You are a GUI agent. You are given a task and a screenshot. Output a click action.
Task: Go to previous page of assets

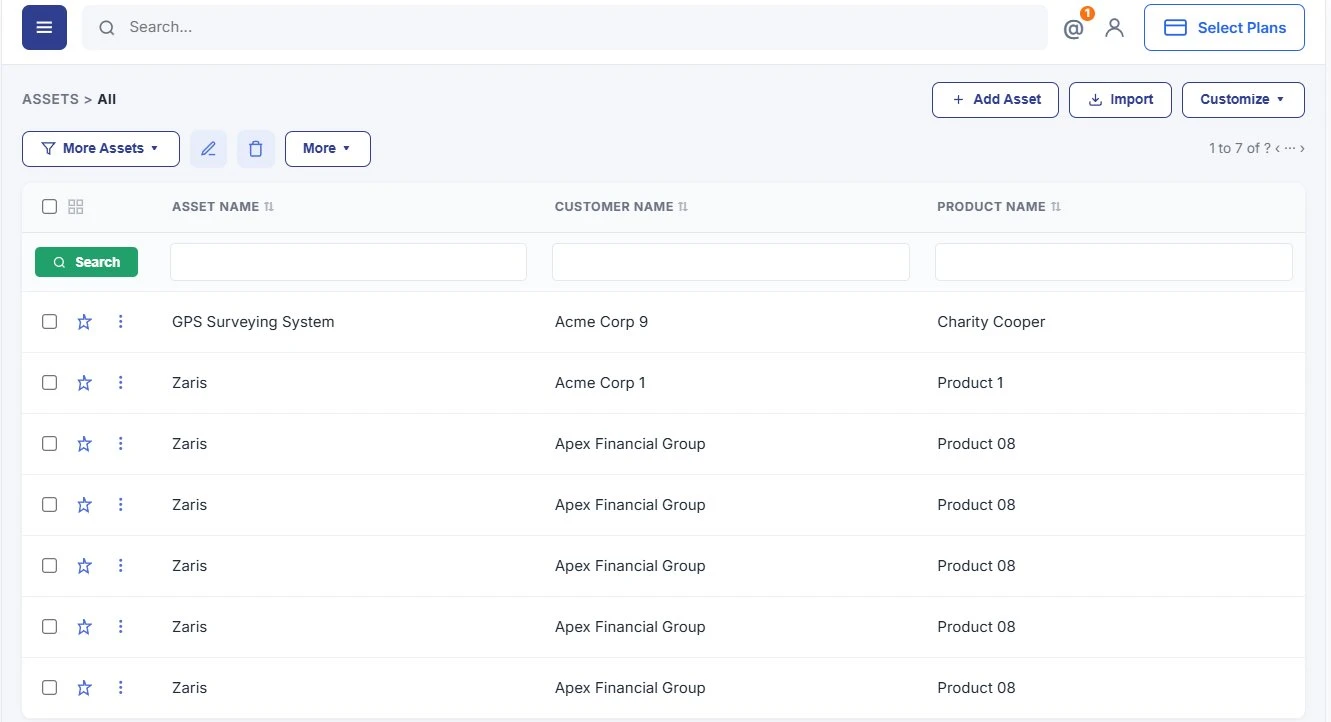[1278, 148]
